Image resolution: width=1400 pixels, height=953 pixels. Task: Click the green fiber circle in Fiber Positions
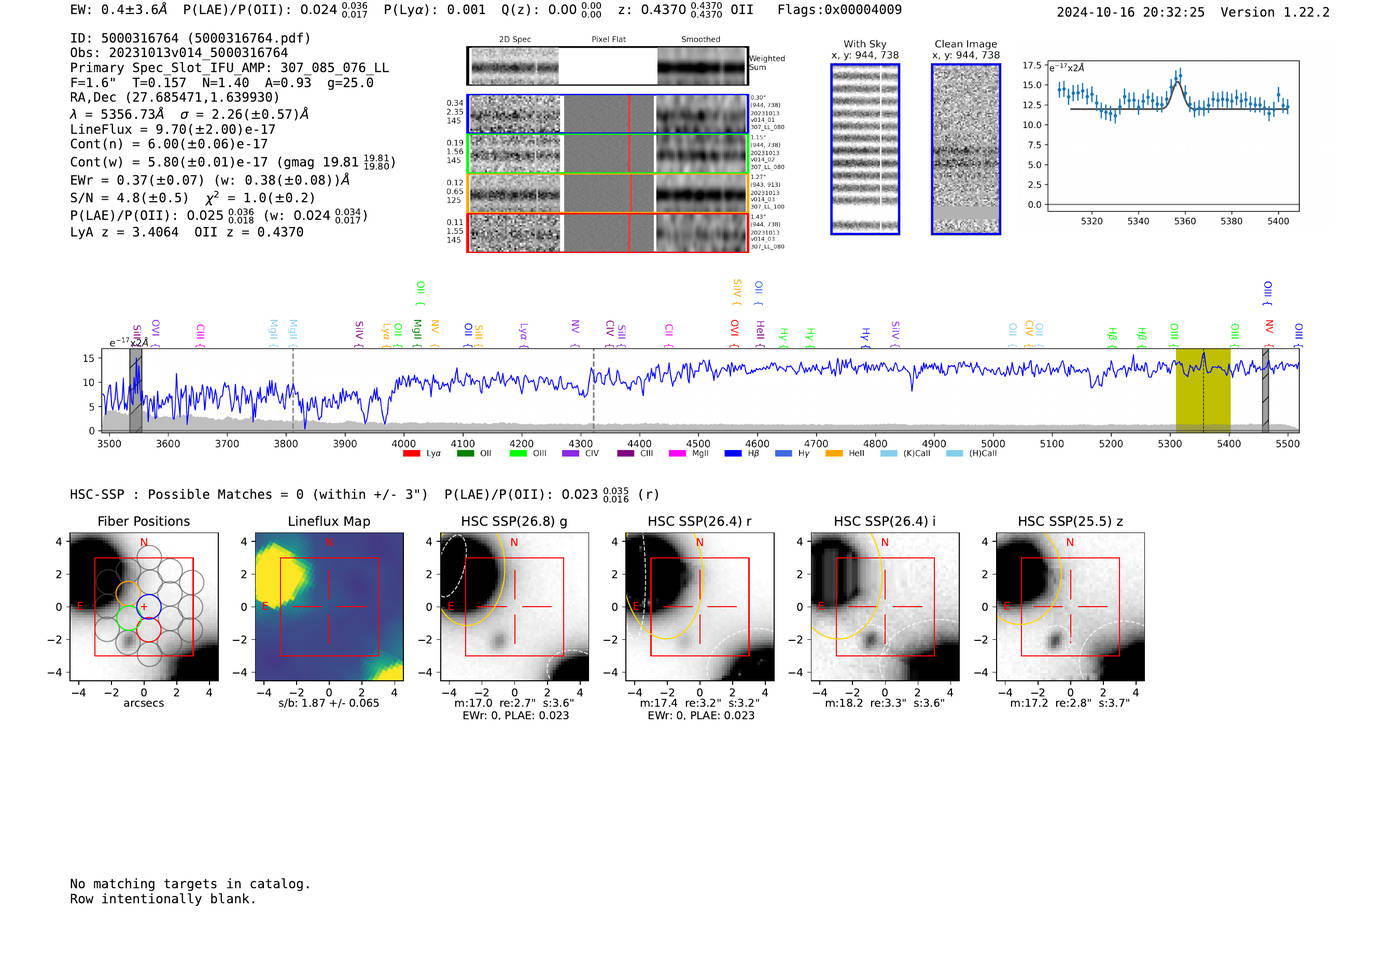pos(128,617)
